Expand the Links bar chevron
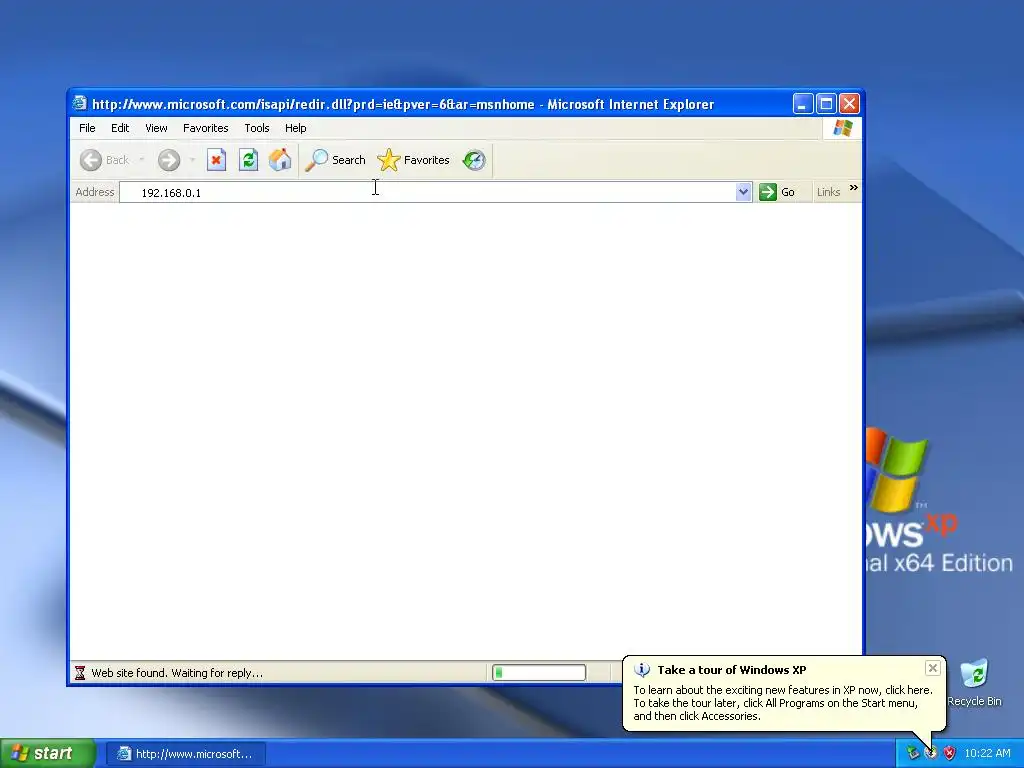1024x768 pixels. pos(853,188)
